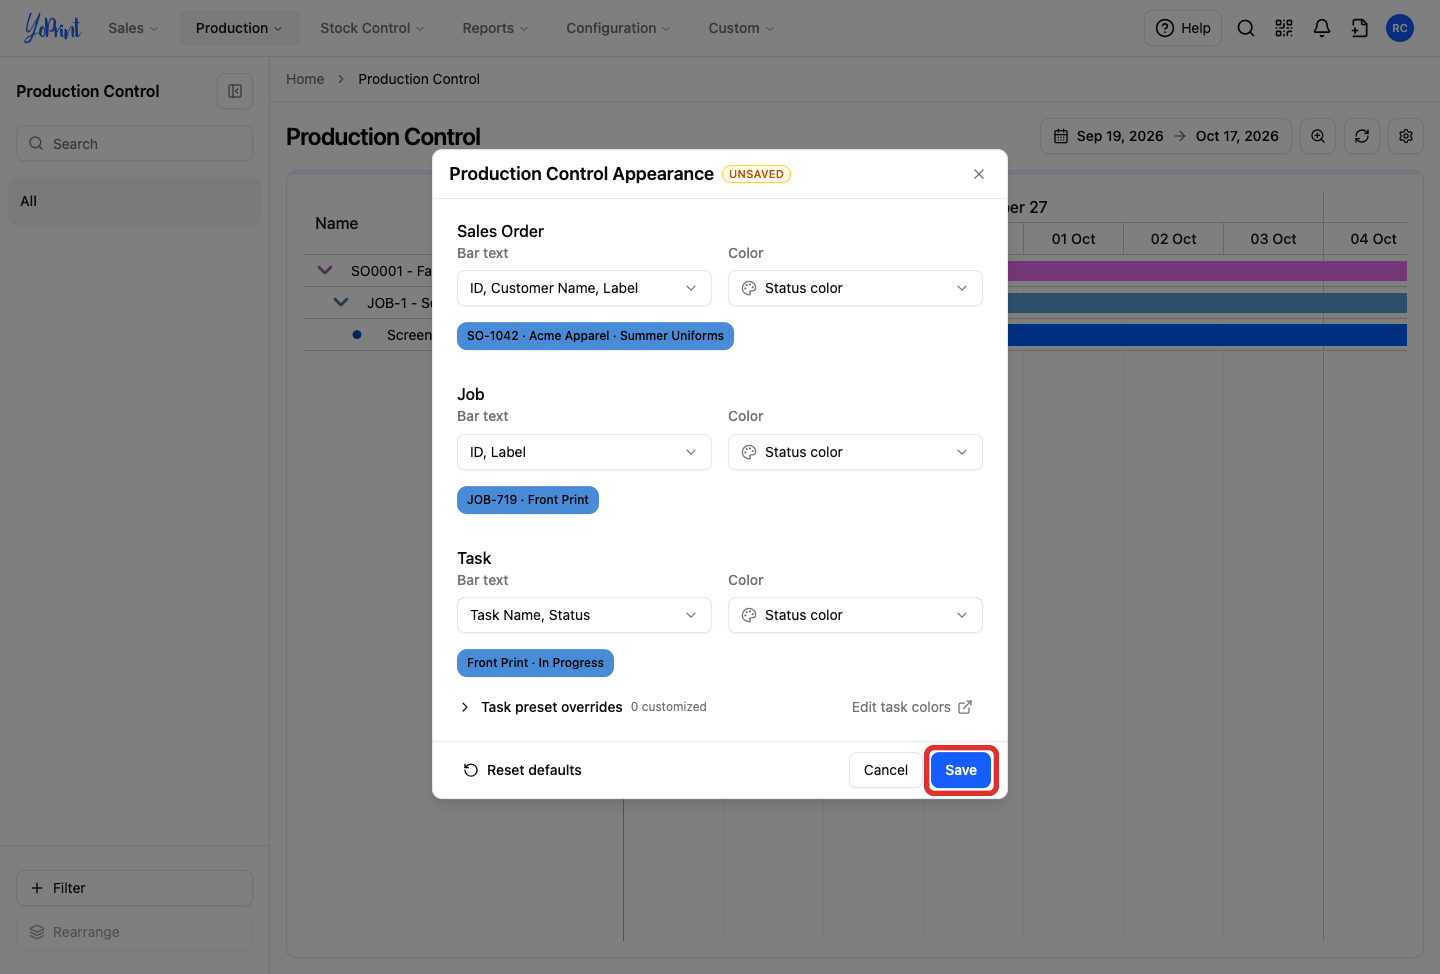The image size is (1440, 974).
Task: Open the Sales menu
Action: coord(133,28)
